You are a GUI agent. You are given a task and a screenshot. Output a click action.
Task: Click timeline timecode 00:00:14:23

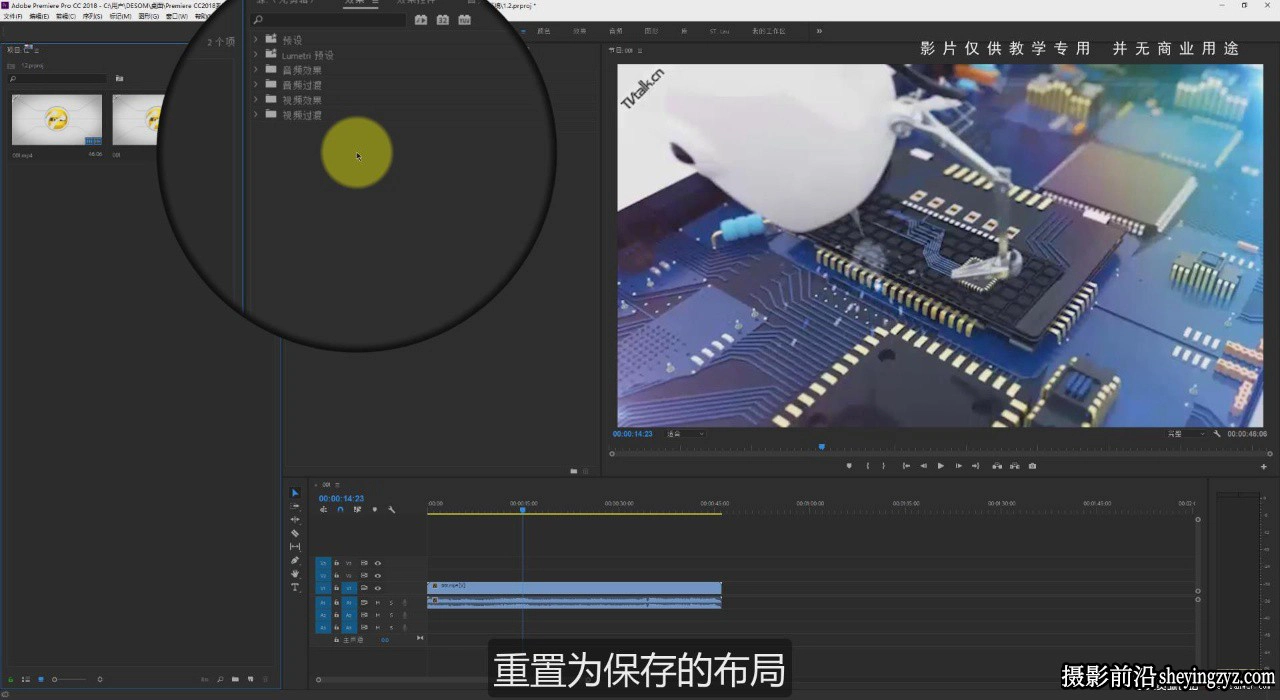[x=341, y=498]
